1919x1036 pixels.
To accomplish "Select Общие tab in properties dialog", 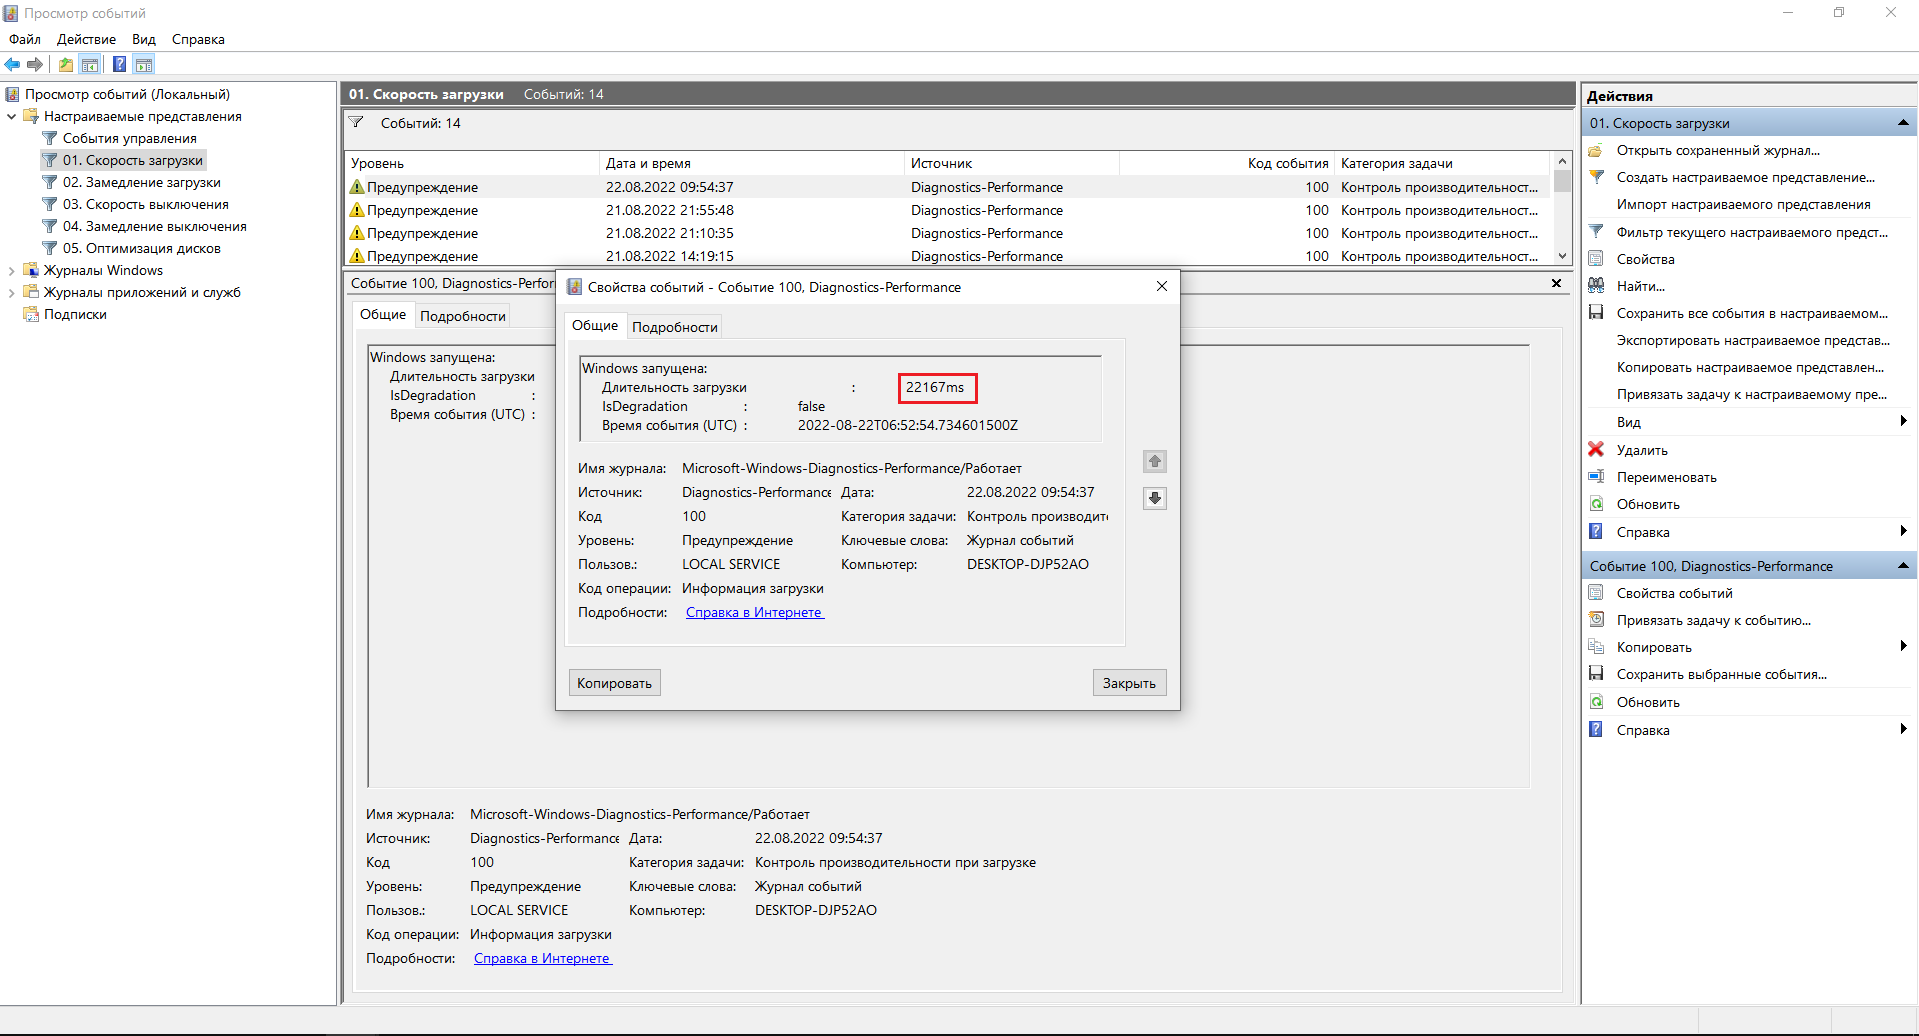I will [595, 325].
